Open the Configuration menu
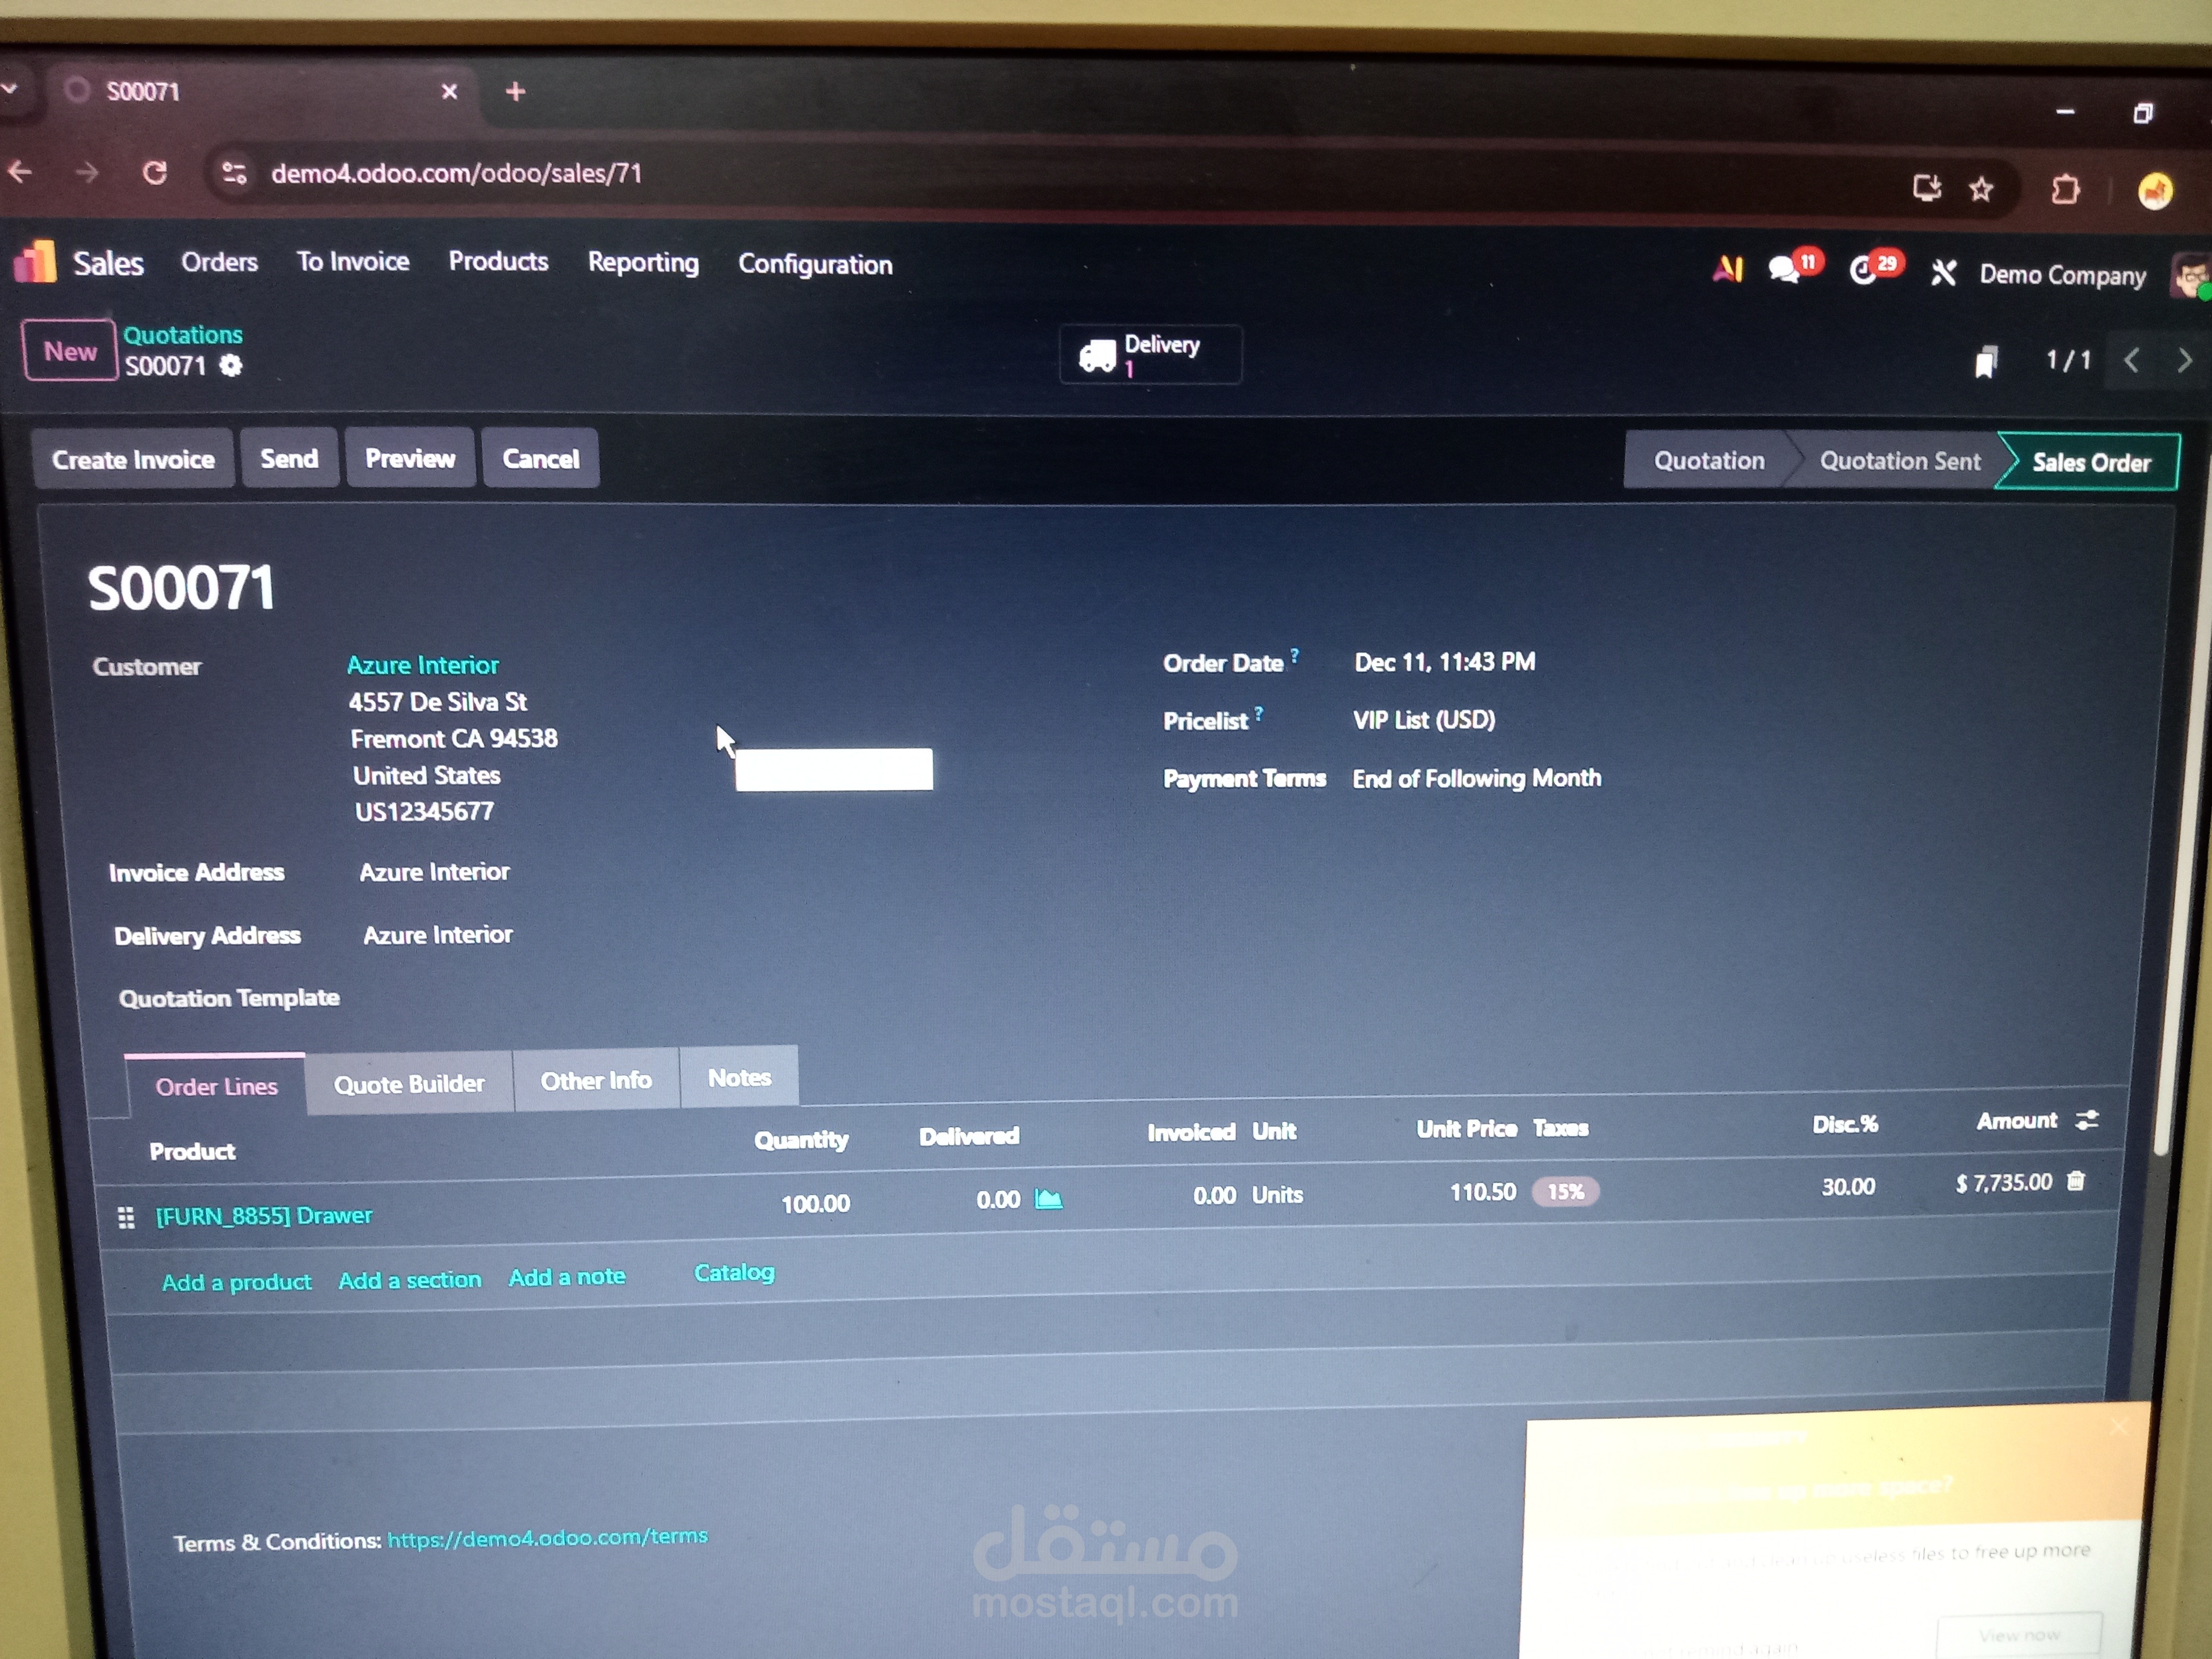 tap(815, 264)
